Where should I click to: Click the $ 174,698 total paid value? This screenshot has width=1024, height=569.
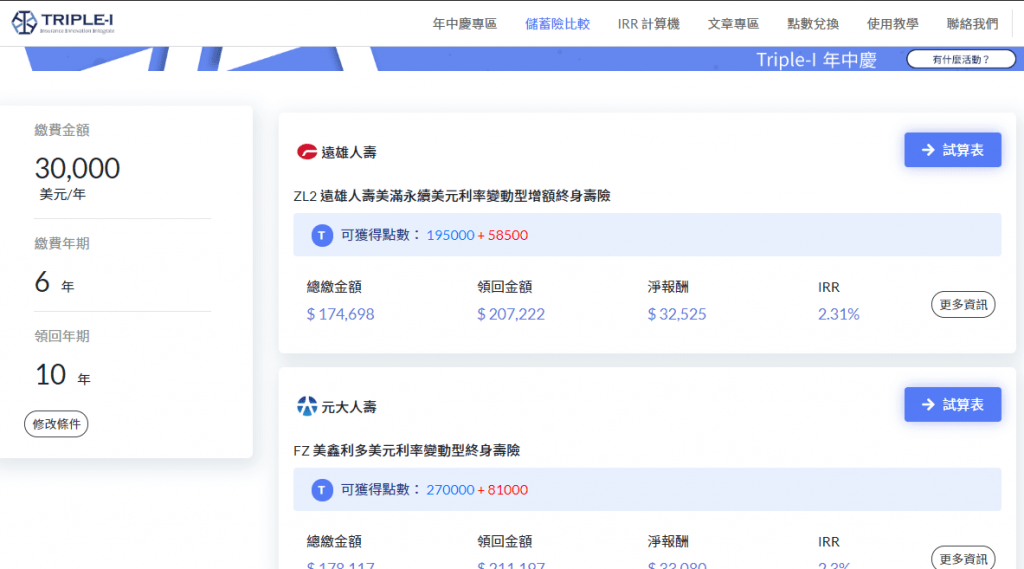(x=340, y=314)
